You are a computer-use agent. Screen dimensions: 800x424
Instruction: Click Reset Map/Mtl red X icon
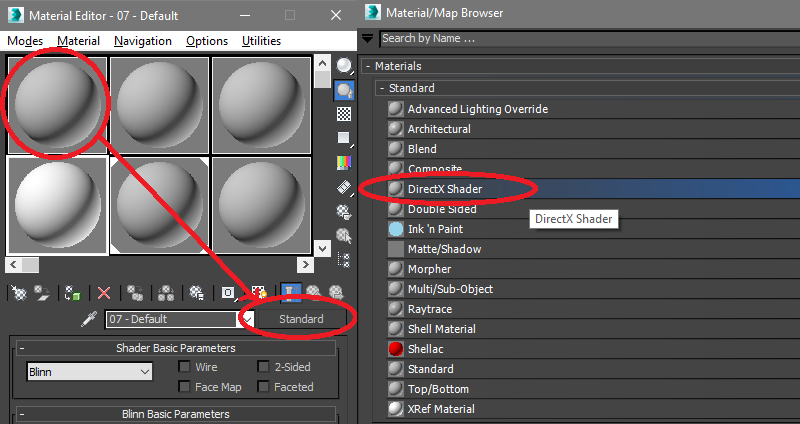click(x=103, y=293)
